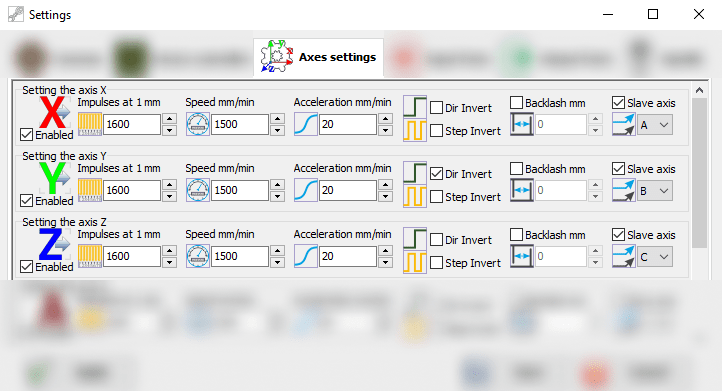Image resolution: width=722 pixels, height=391 pixels.
Task: Click the Z axis Impulses at 1 mm field
Action: point(132,256)
